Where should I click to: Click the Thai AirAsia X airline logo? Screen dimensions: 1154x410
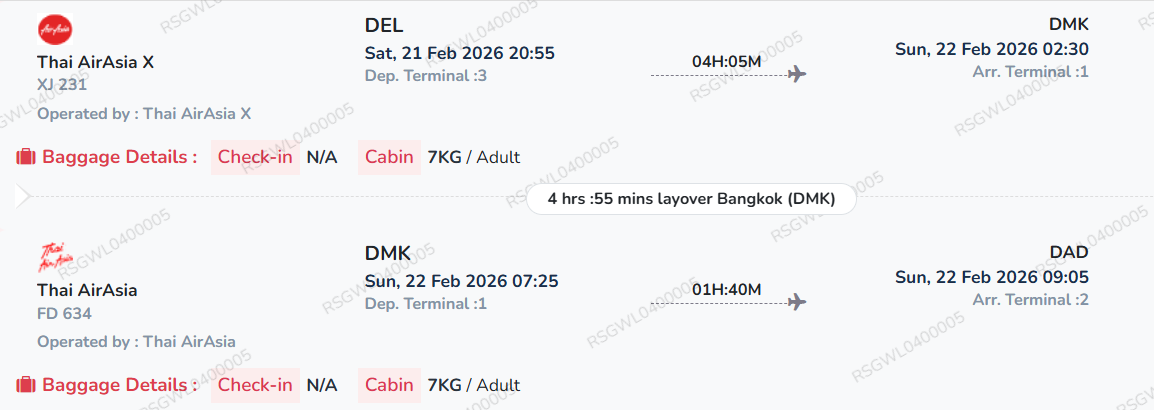click(56, 28)
